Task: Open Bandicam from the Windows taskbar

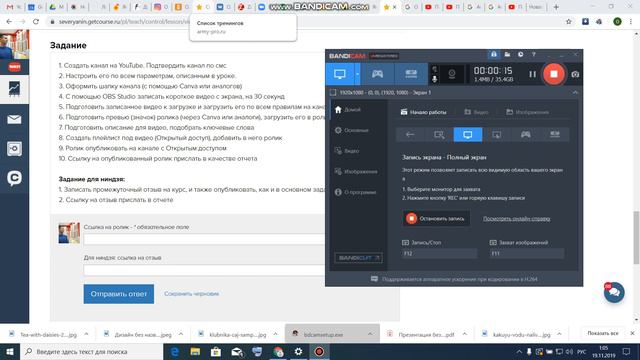Action: click(x=319, y=351)
